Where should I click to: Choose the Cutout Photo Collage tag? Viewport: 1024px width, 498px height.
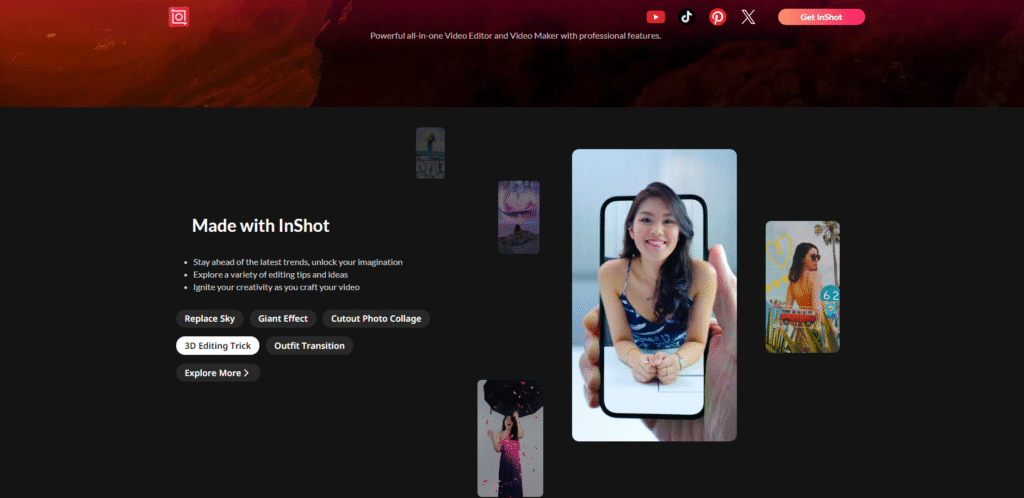(x=376, y=319)
